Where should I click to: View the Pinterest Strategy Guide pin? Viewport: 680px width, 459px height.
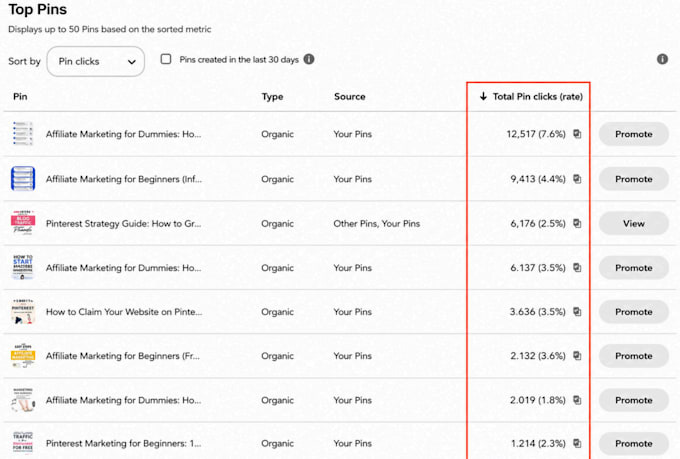634,223
